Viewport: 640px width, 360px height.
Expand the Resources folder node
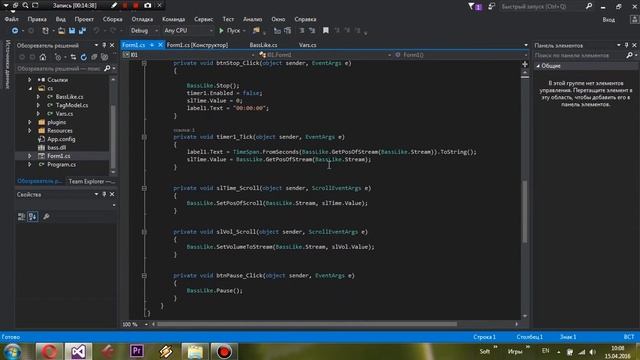pyautogui.click(x=30, y=131)
